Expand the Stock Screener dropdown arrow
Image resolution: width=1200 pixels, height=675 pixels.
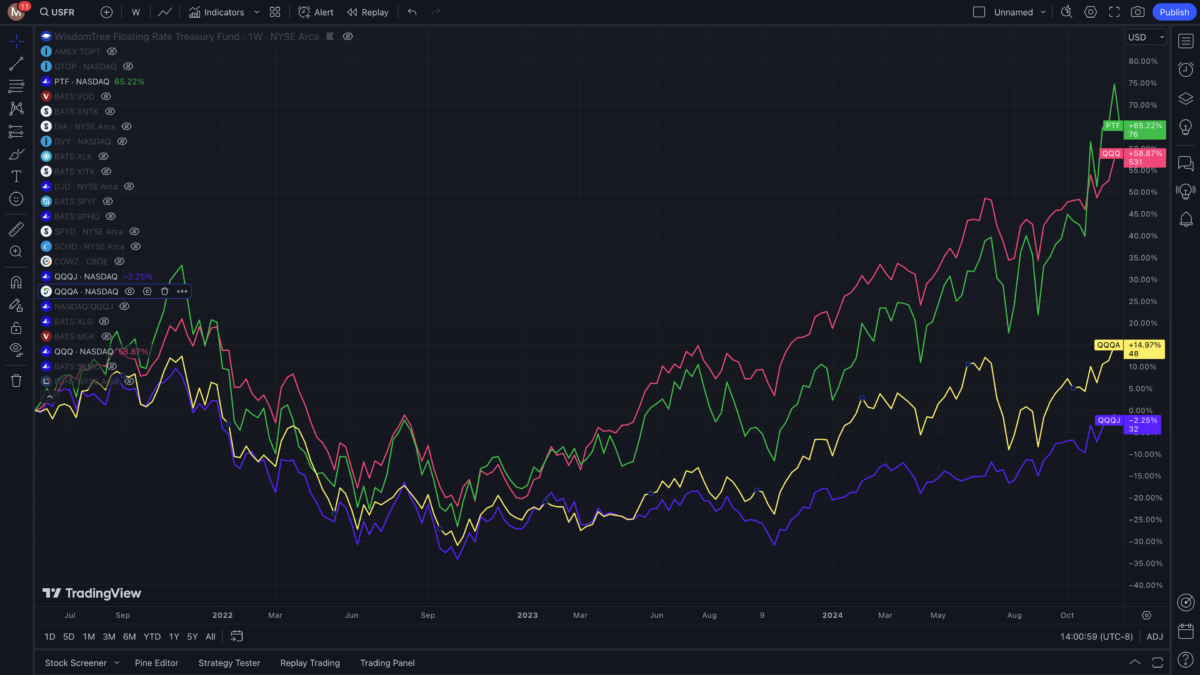(116, 663)
